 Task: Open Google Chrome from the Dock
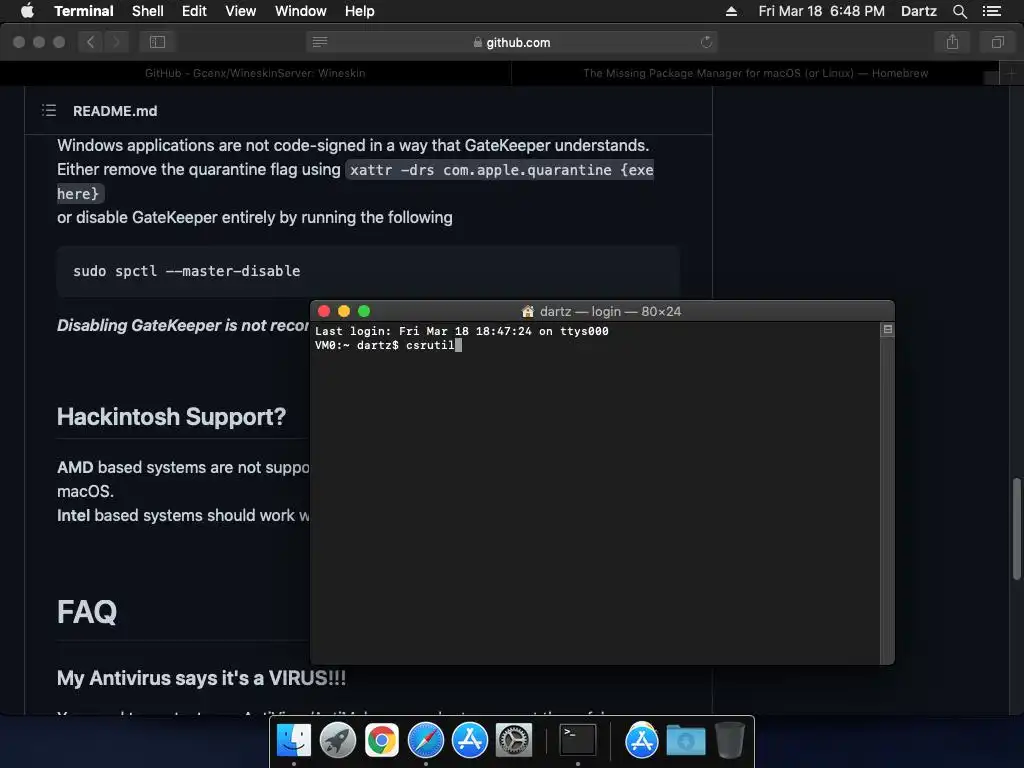pyautogui.click(x=381, y=741)
